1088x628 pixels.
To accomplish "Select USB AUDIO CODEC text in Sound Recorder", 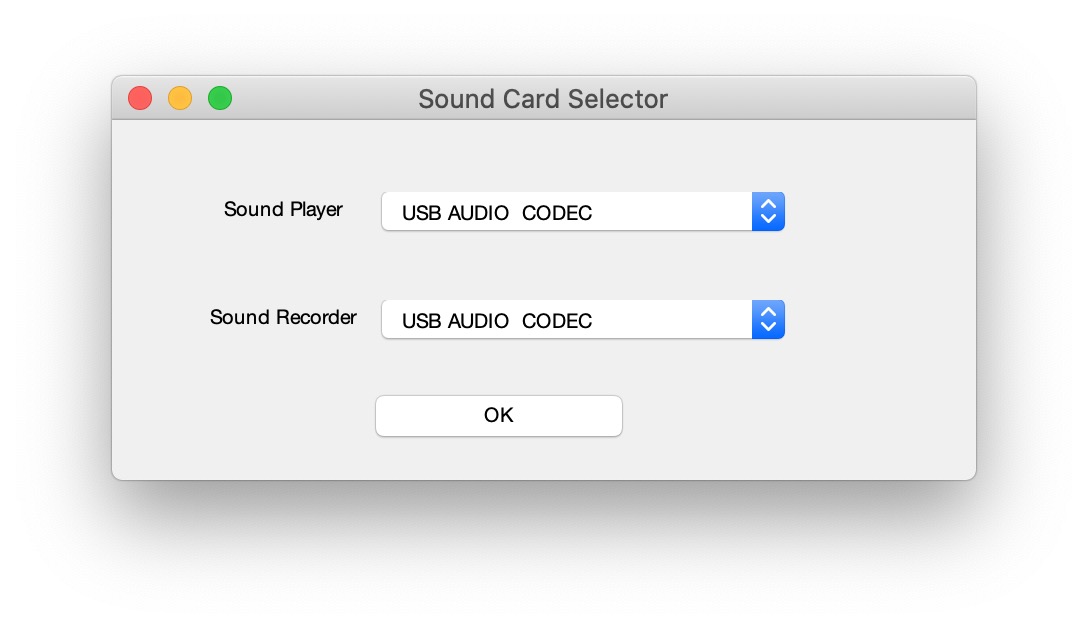I will (x=497, y=321).
